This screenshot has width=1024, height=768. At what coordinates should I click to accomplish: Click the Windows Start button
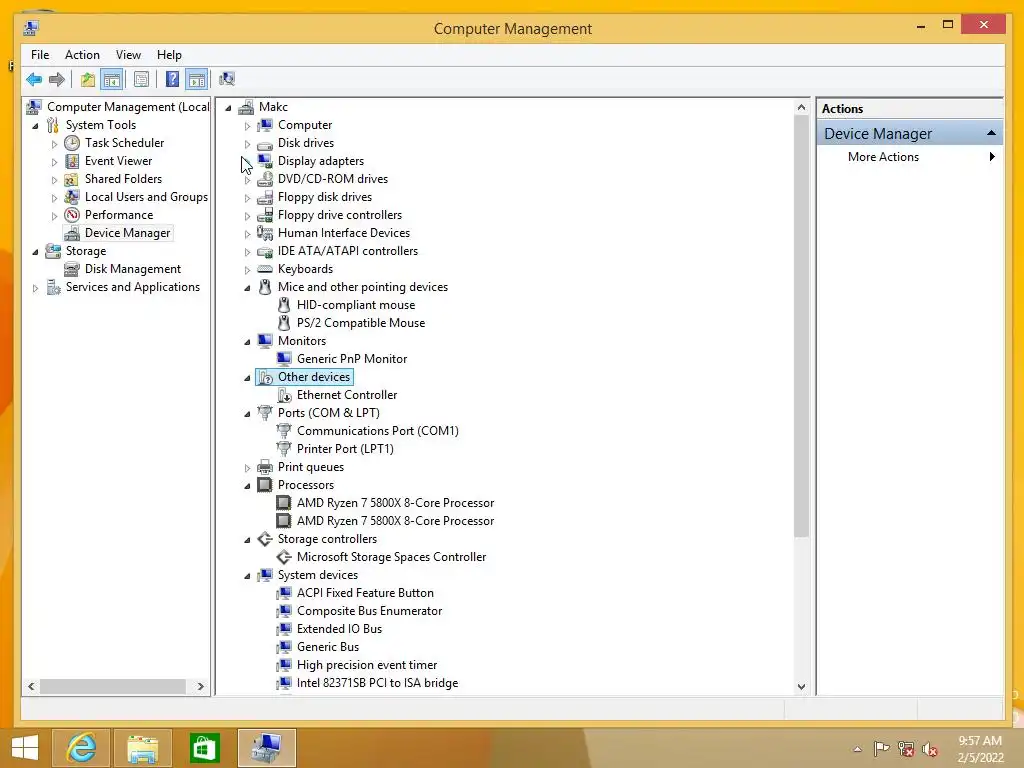25,748
